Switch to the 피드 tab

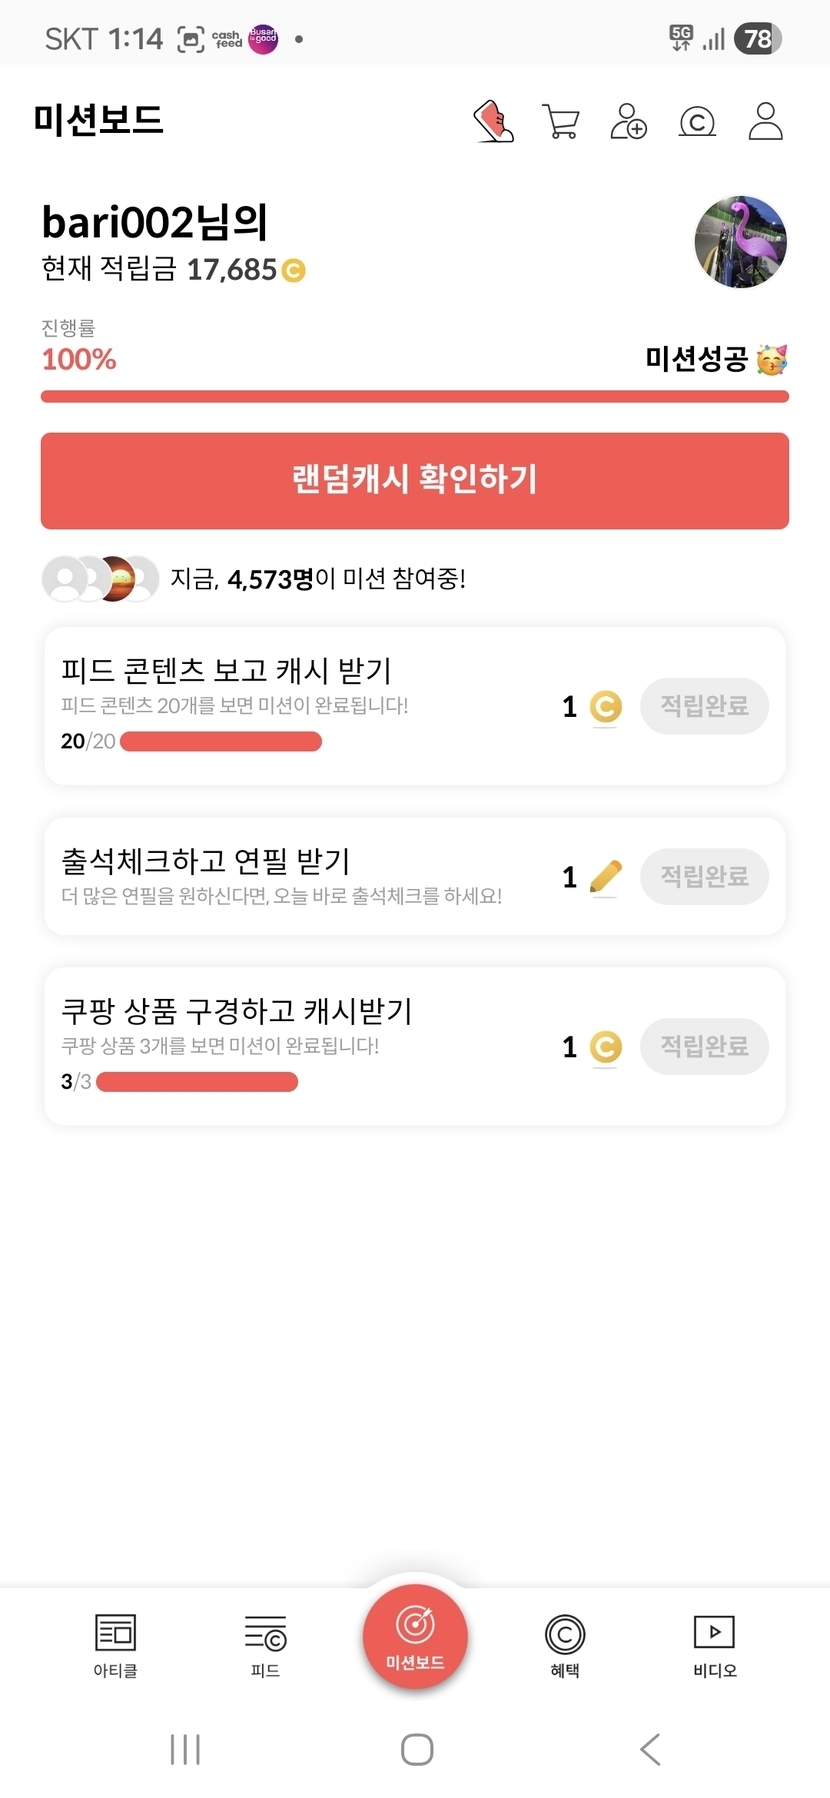tap(265, 1645)
